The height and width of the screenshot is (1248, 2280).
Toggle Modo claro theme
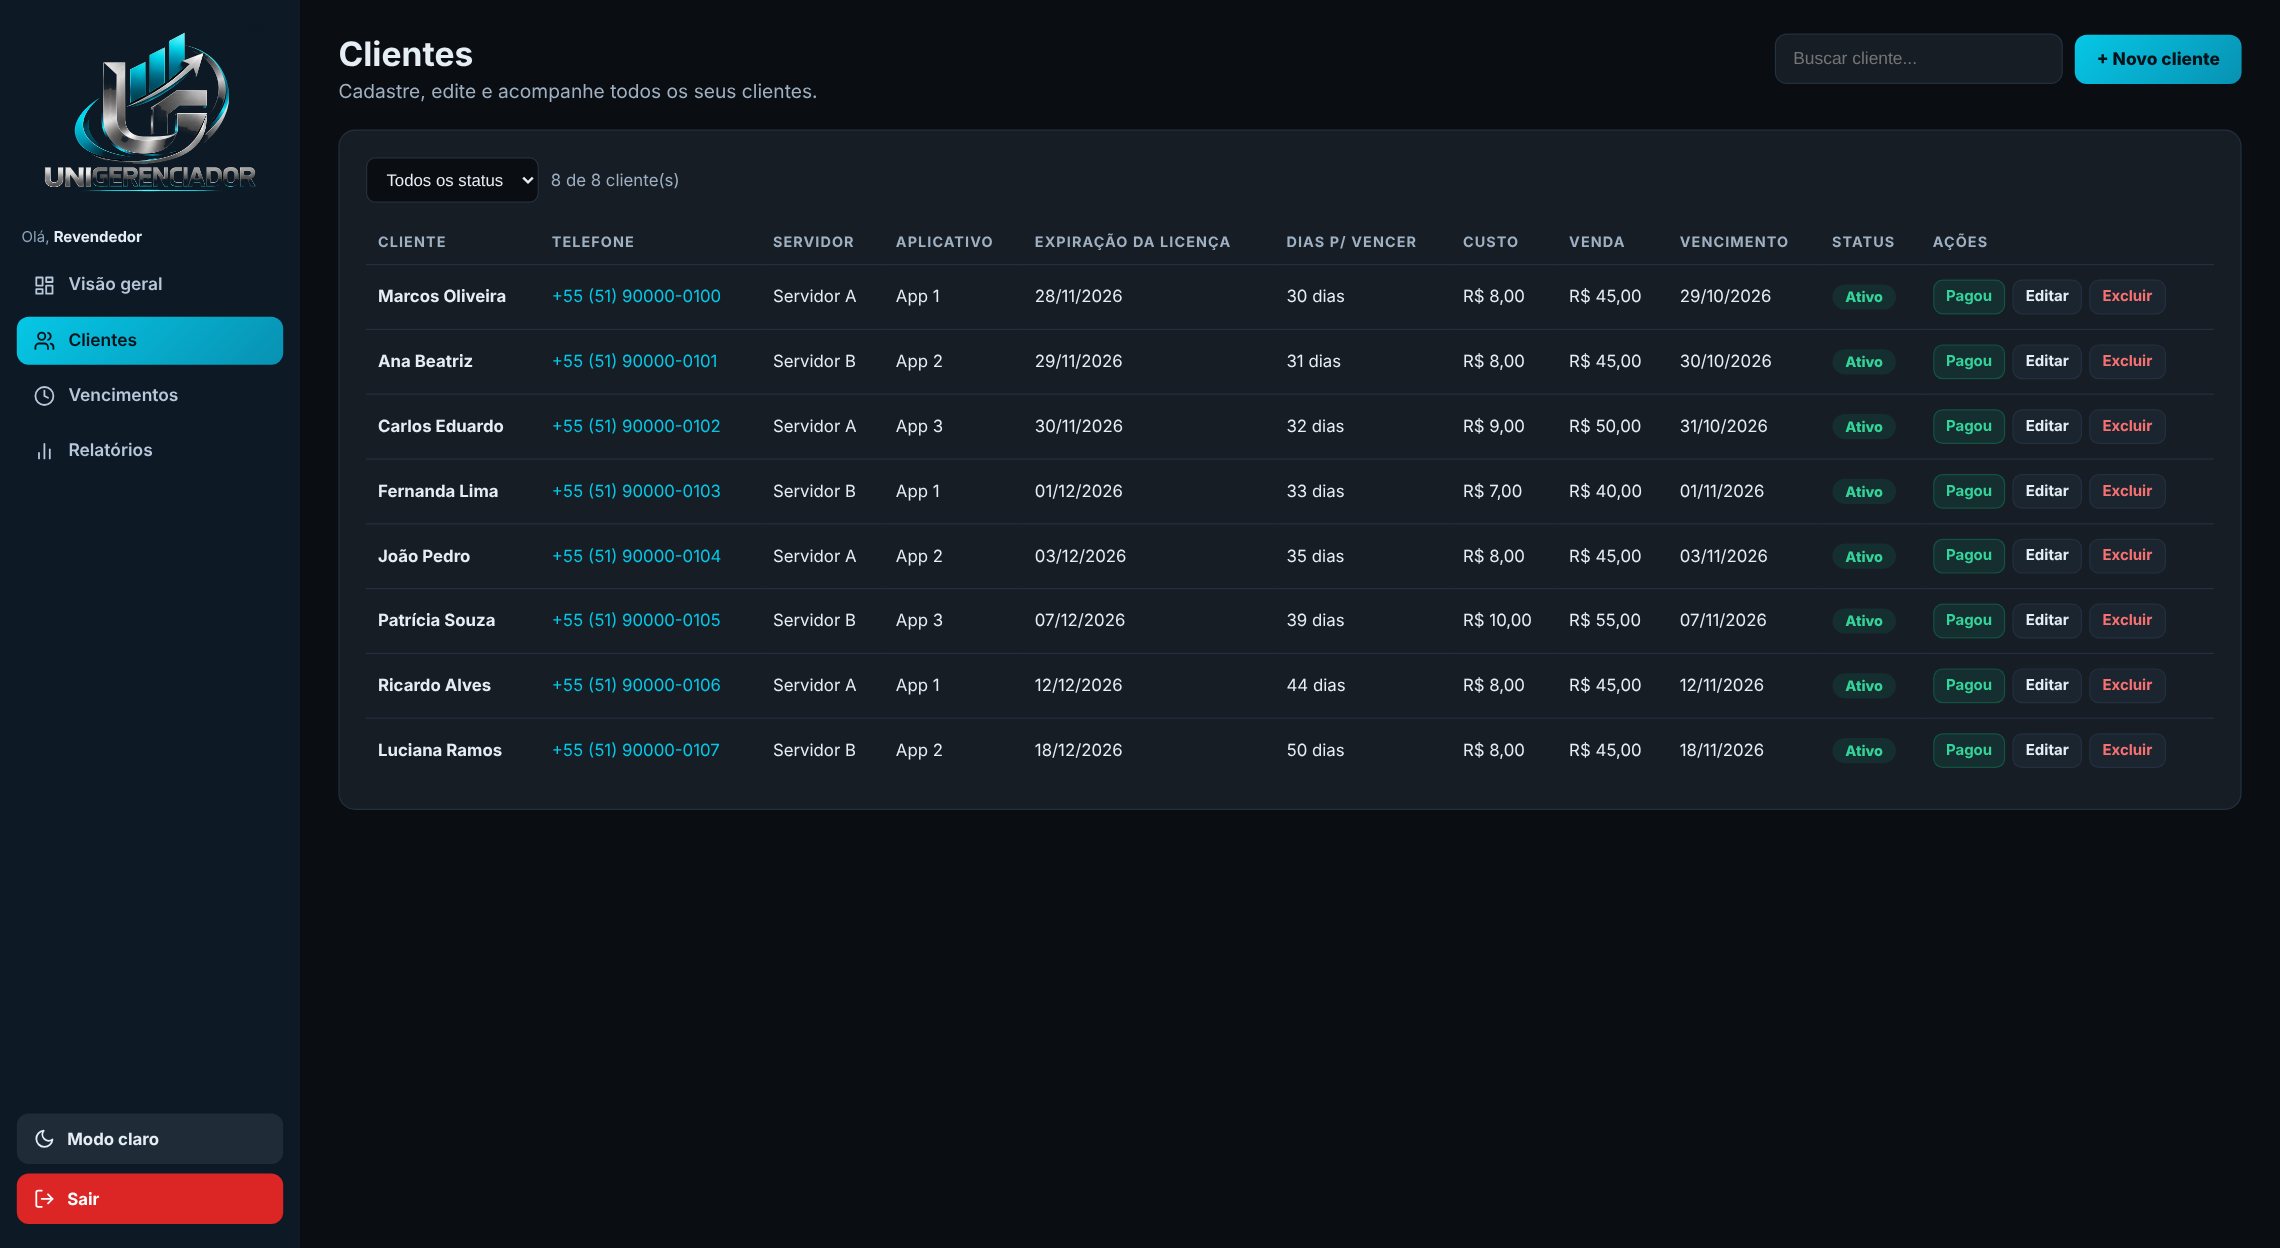(150, 1139)
